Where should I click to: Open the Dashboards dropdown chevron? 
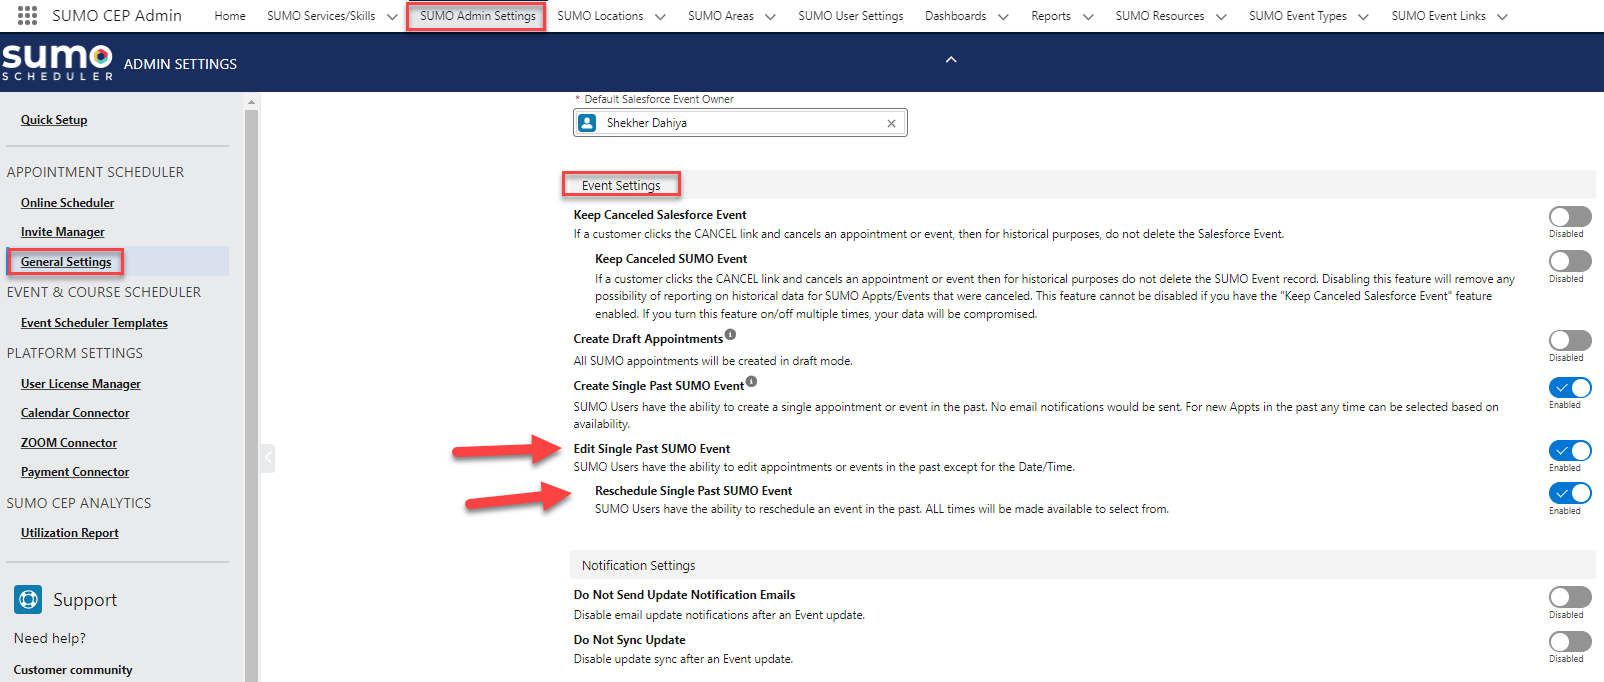[1003, 17]
